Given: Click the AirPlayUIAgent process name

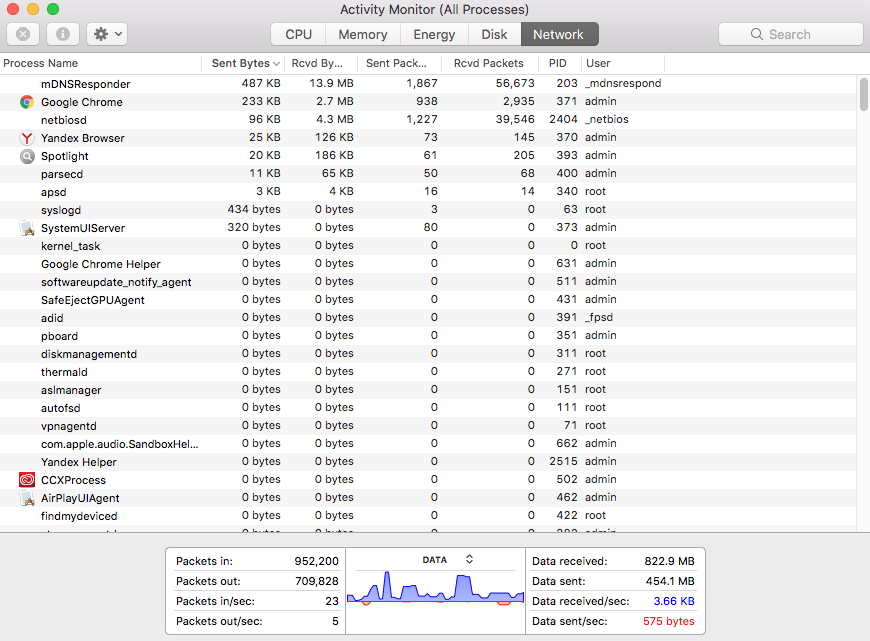Looking at the screenshot, I should click(80, 498).
